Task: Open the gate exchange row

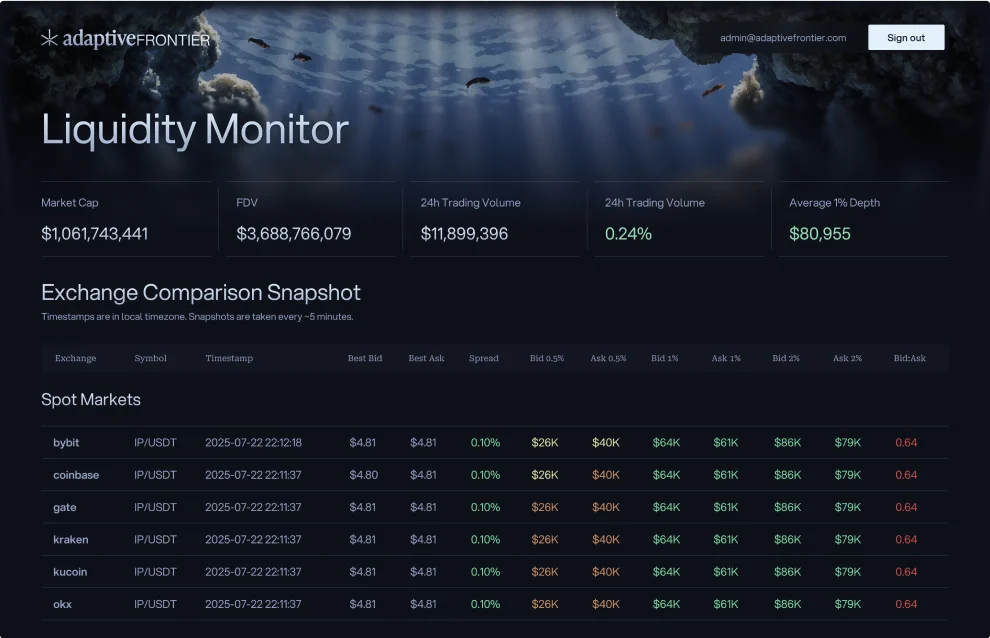Action: pos(65,507)
